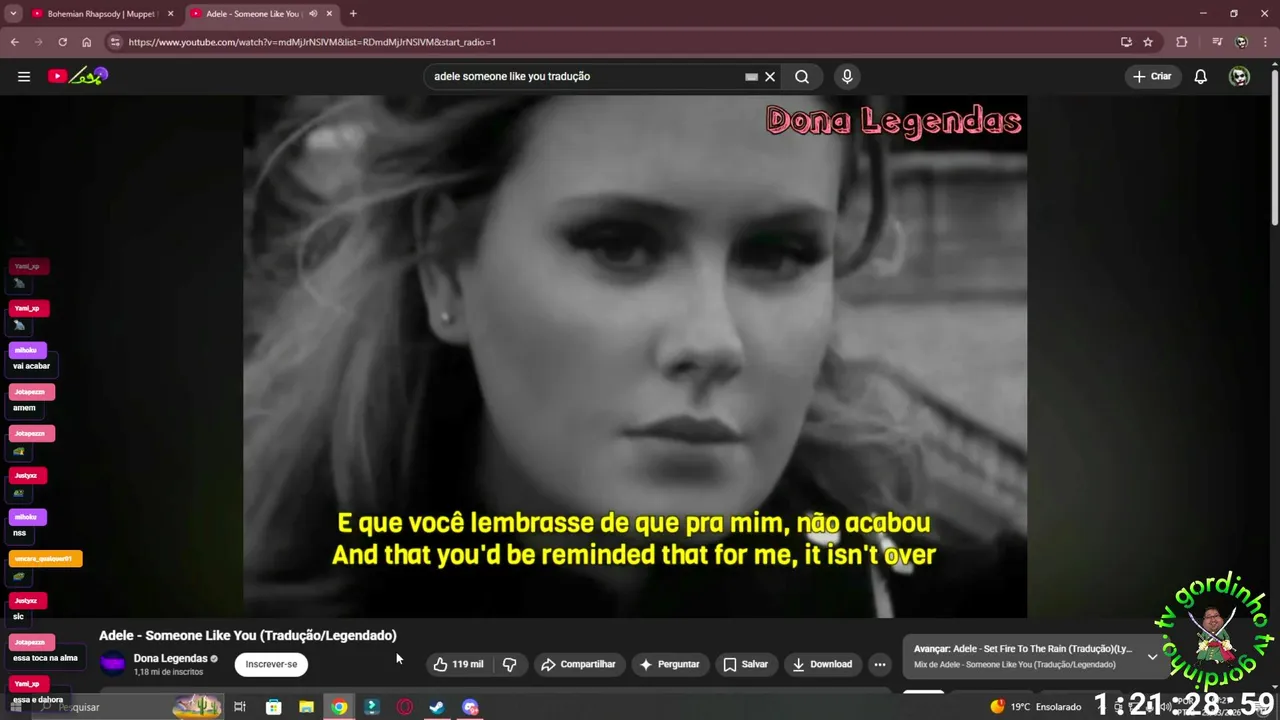Like the video 119 mil
The width and height of the screenshot is (1280, 720).
pos(459,664)
